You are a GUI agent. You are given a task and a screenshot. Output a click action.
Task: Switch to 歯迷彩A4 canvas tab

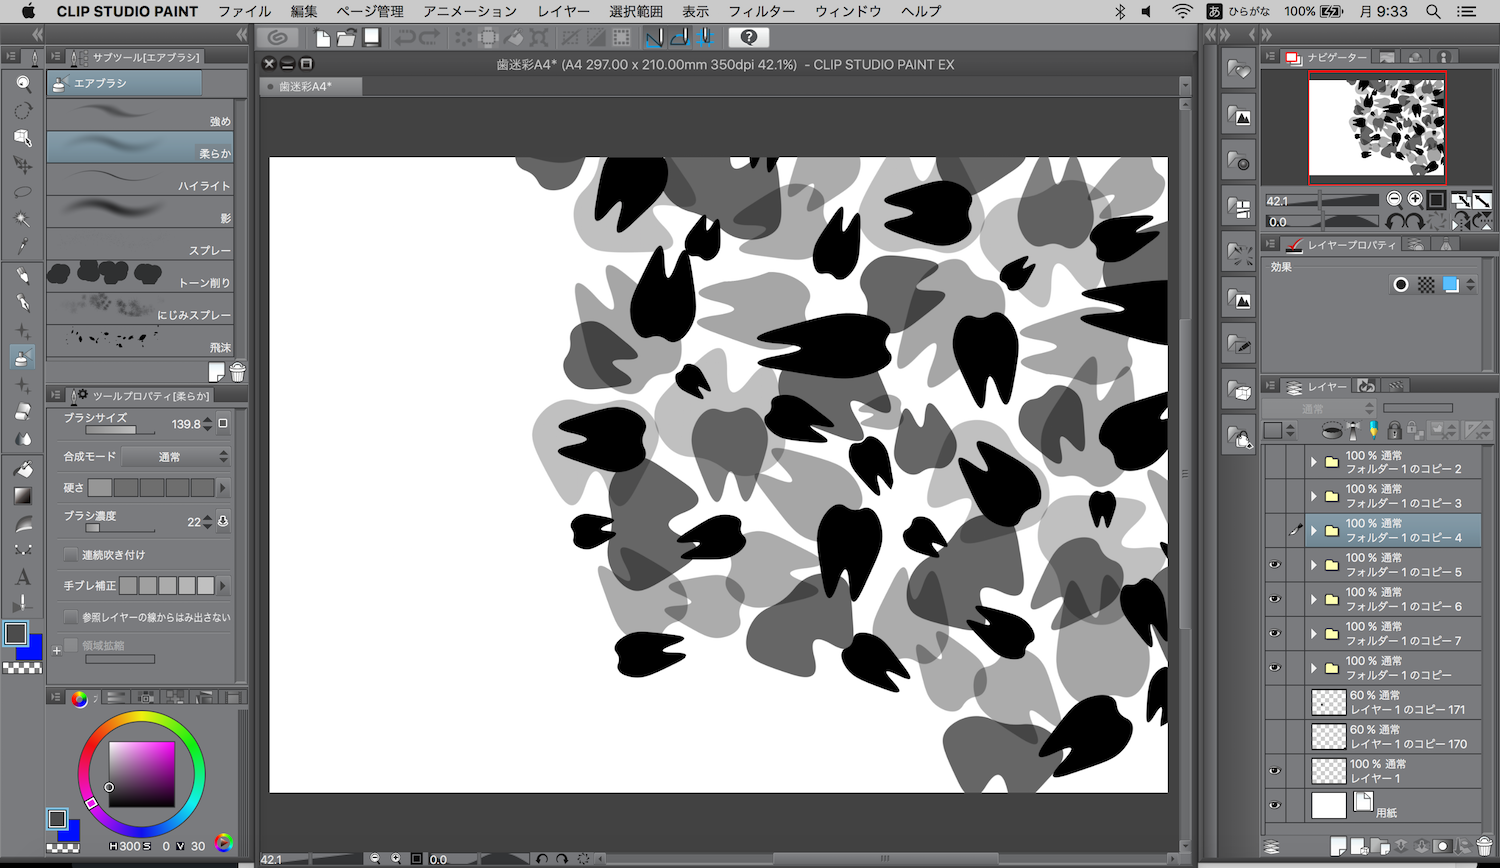pyautogui.click(x=311, y=87)
